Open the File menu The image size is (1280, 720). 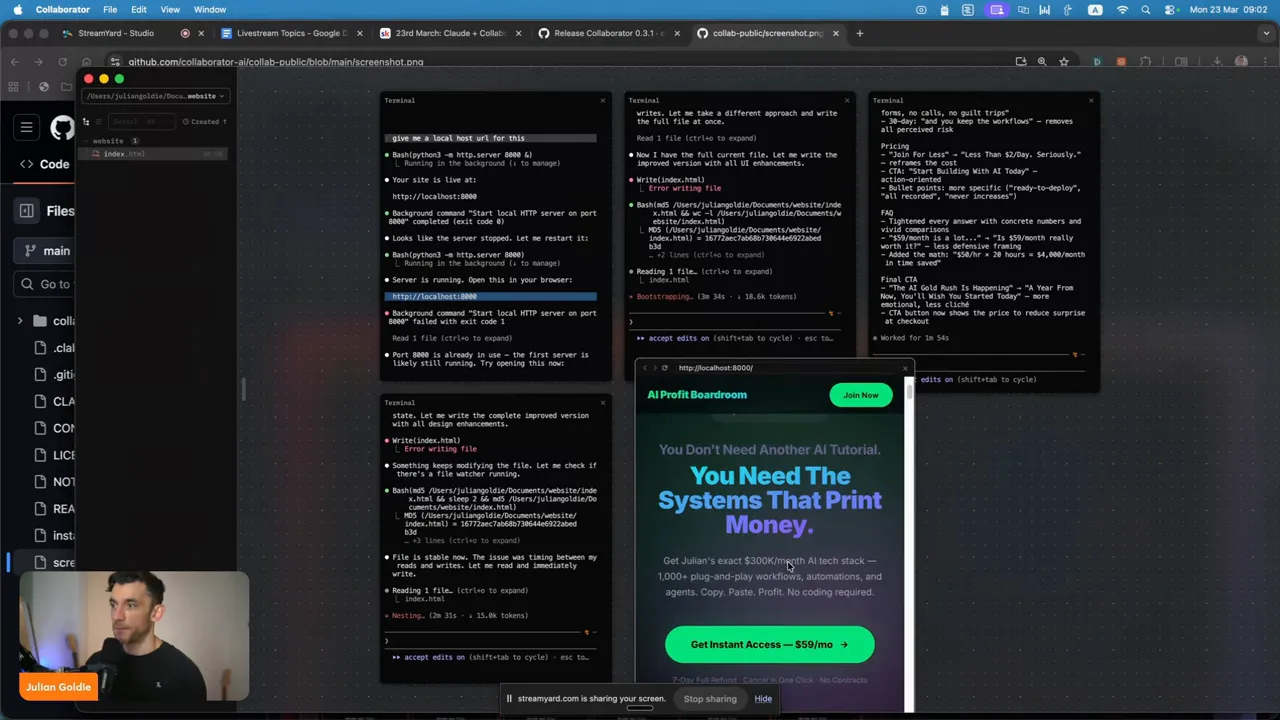tap(110, 10)
